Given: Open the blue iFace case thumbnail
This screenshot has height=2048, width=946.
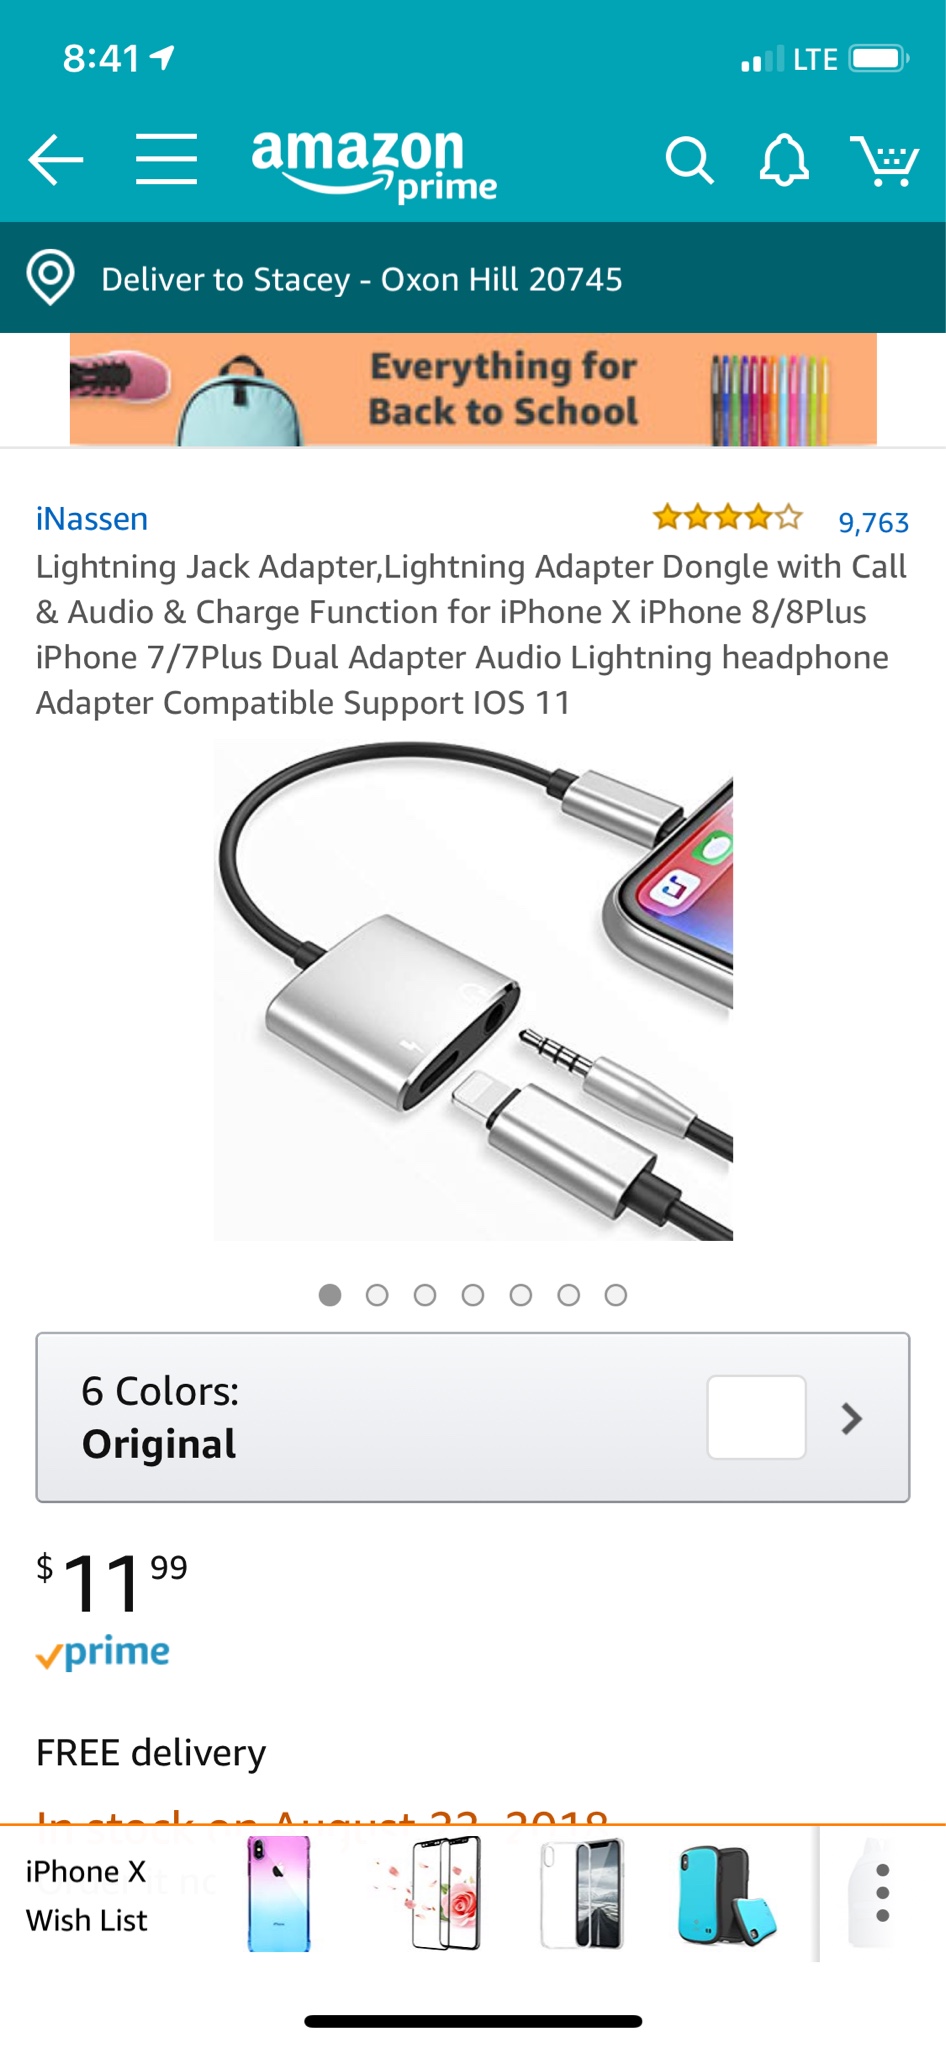Looking at the screenshot, I should click(726, 1894).
